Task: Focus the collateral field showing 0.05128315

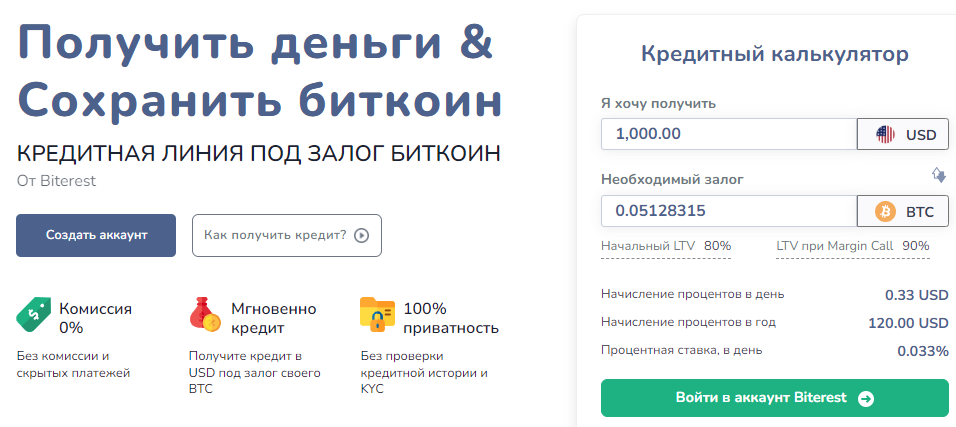Action: point(728,212)
